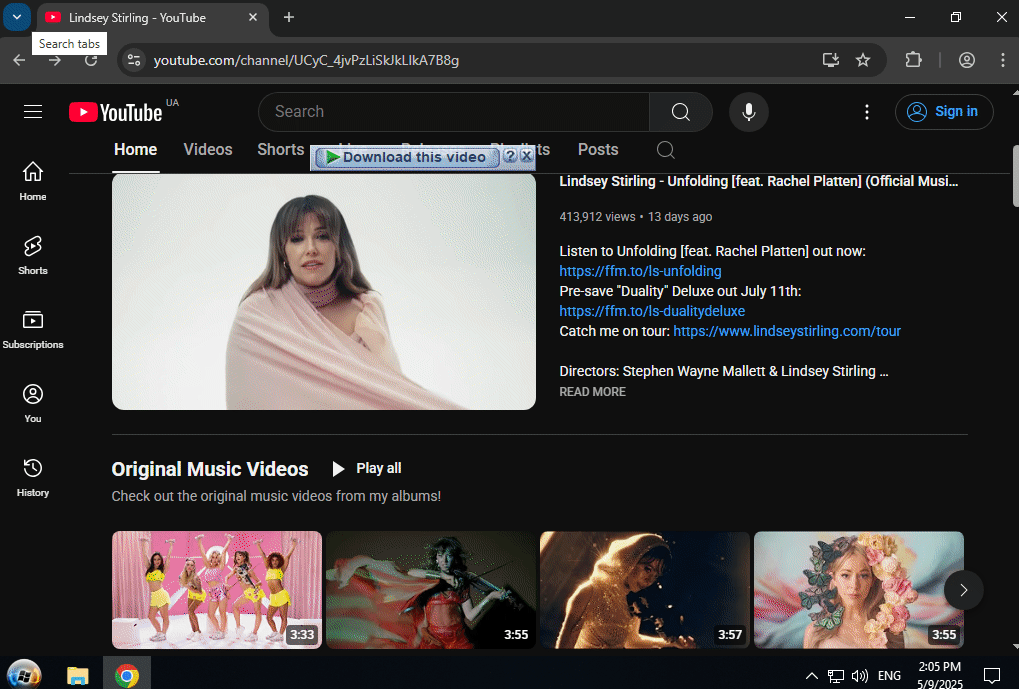Open the lindseystirling.com/tour link

[x=787, y=332]
